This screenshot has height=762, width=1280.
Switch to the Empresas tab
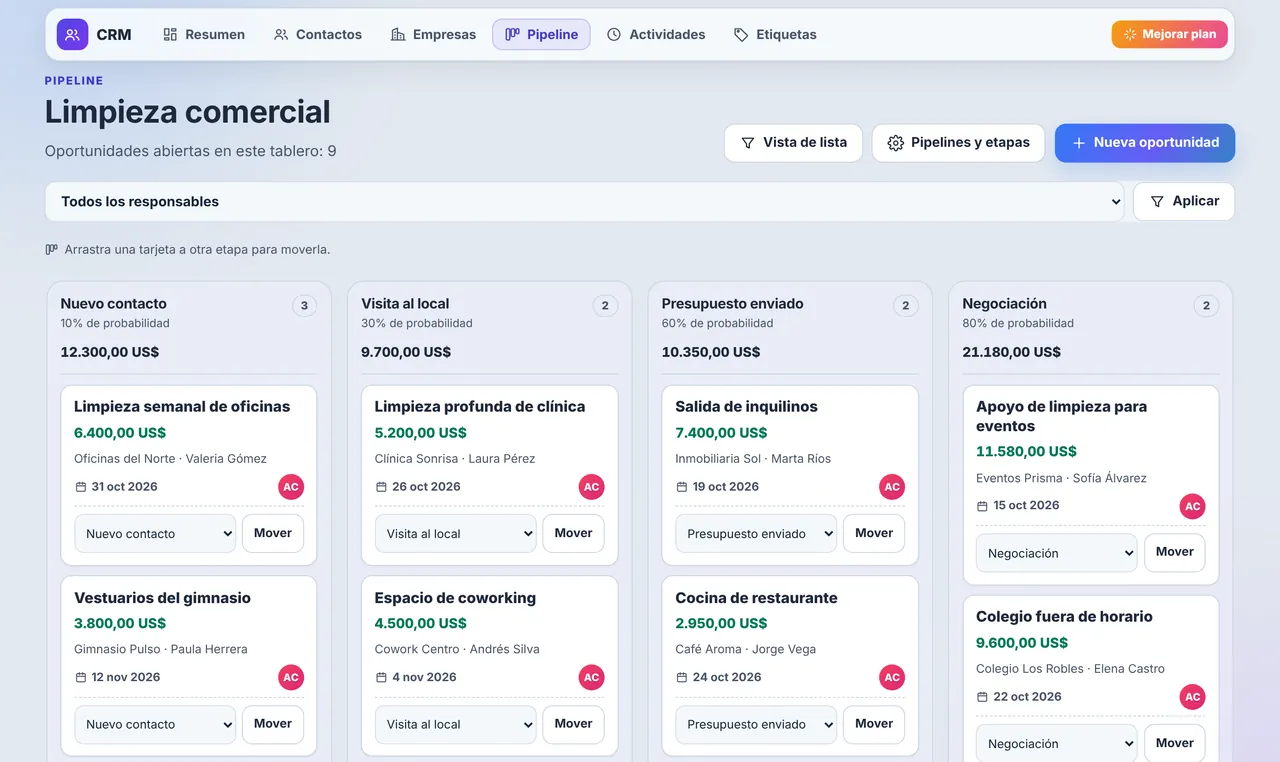[x=433, y=34]
